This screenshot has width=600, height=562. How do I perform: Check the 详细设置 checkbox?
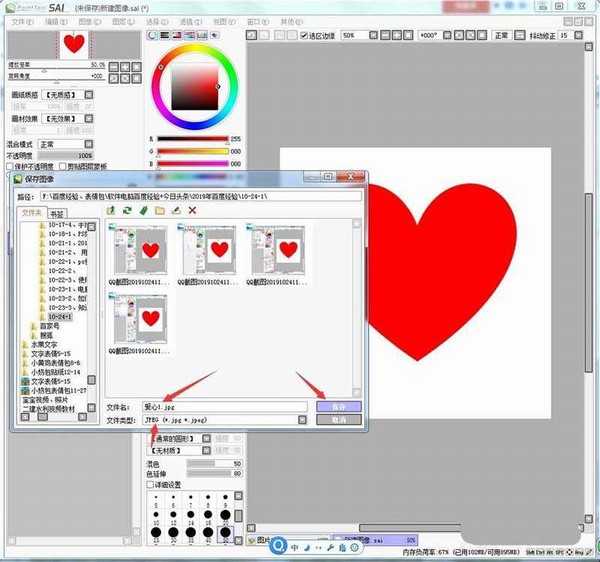click(x=151, y=485)
